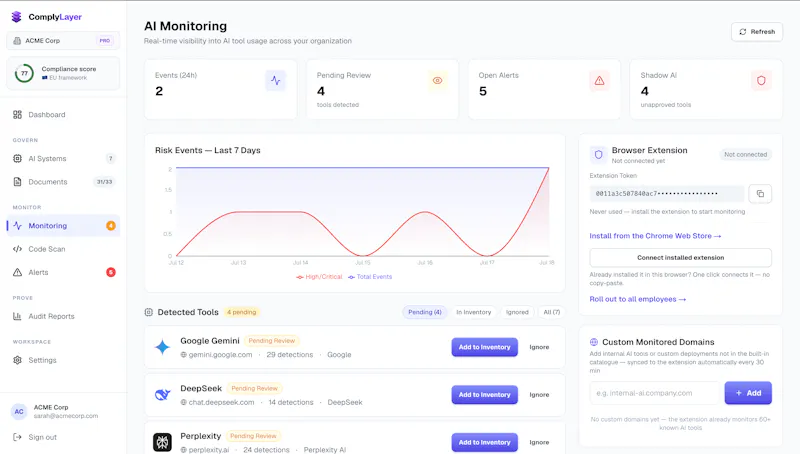Show the All (7) tab
Viewport: 800px width, 454px height.
(552, 312)
